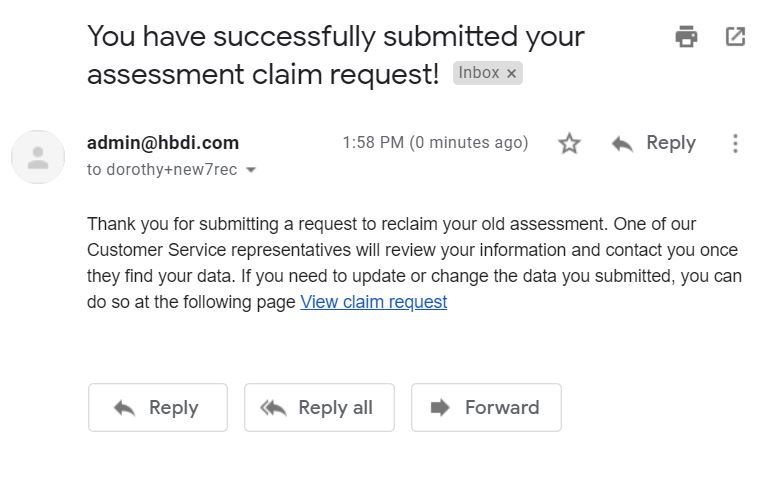Click the double-arrow icon inside Reply all
The height and width of the screenshot is (493, 765).
pyautogui.click(x=273, y=407)
